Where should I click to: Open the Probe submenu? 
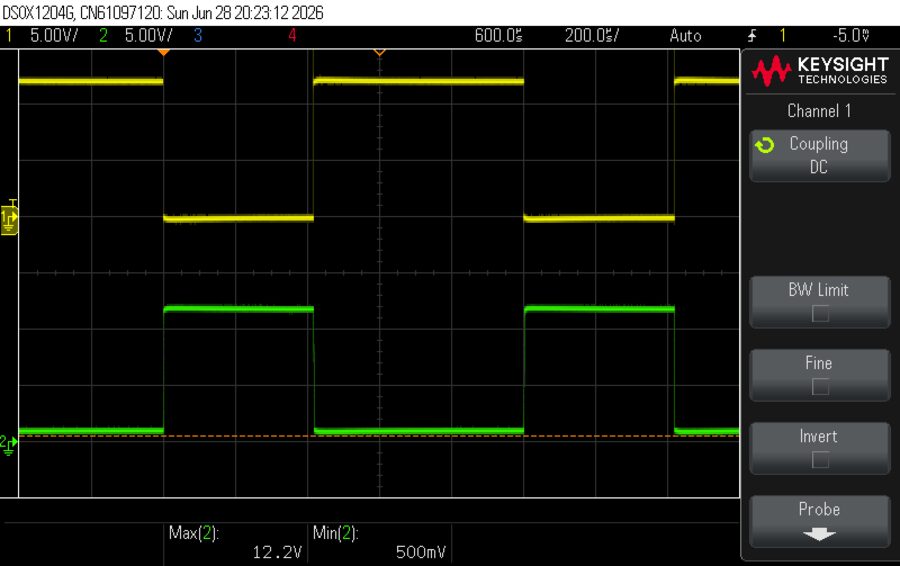click(x=820, y=521)
